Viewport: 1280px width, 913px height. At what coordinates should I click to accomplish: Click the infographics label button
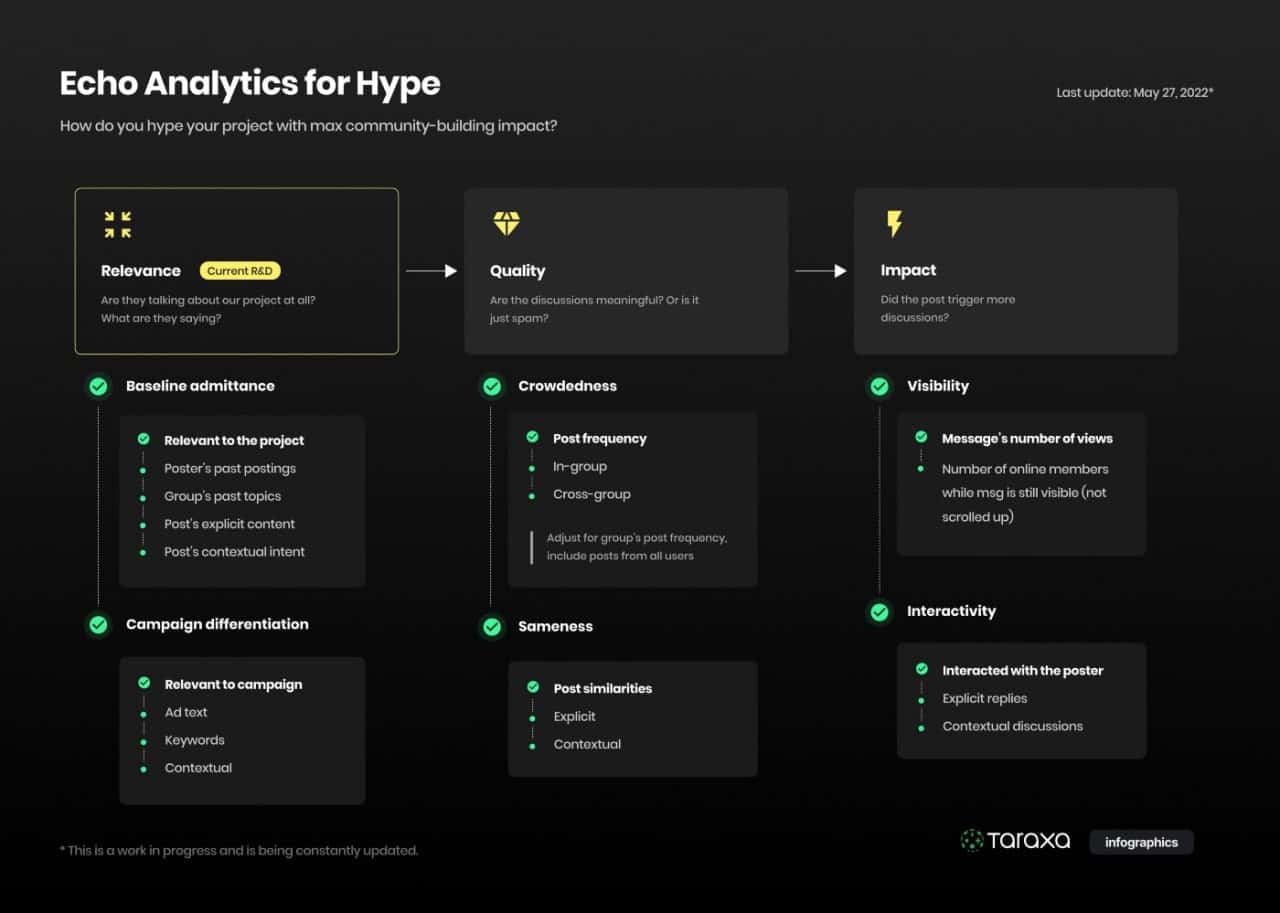click(x=1141, y=842)
